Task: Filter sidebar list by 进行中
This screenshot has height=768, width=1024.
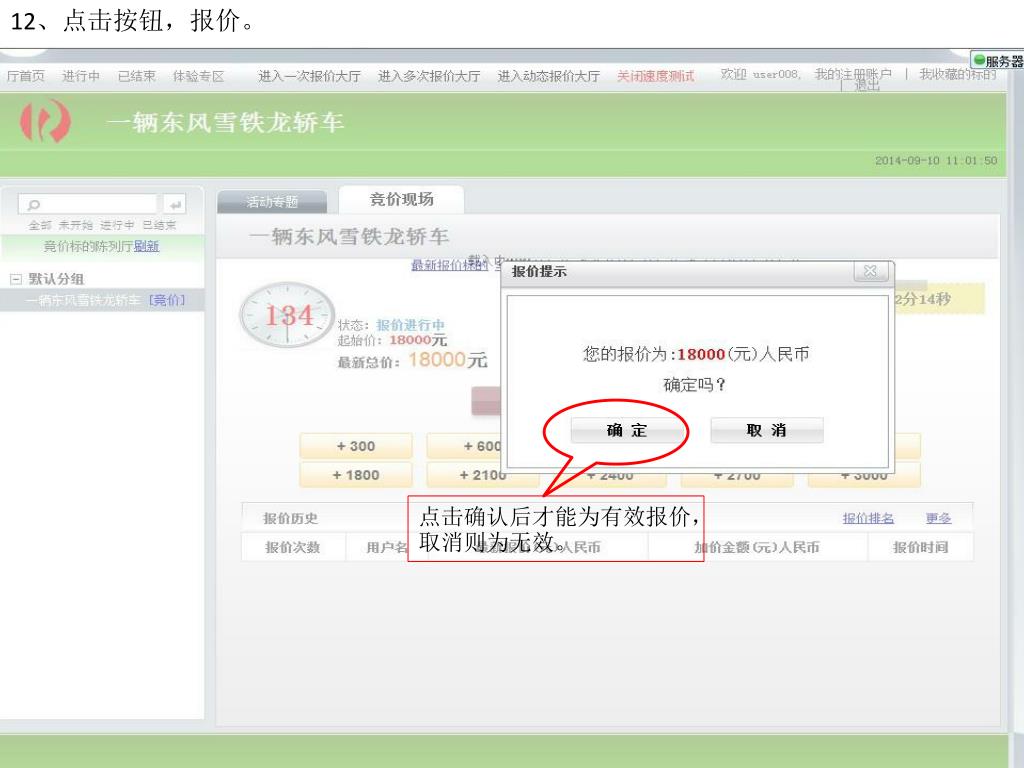Action: click(118, 225)
